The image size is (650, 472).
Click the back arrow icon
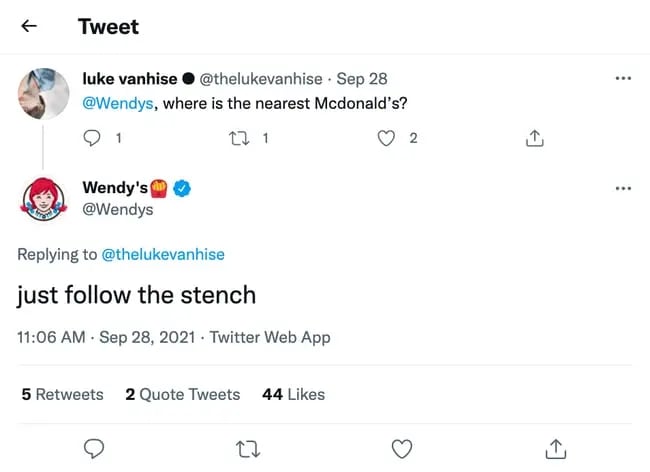coord(29,26)
